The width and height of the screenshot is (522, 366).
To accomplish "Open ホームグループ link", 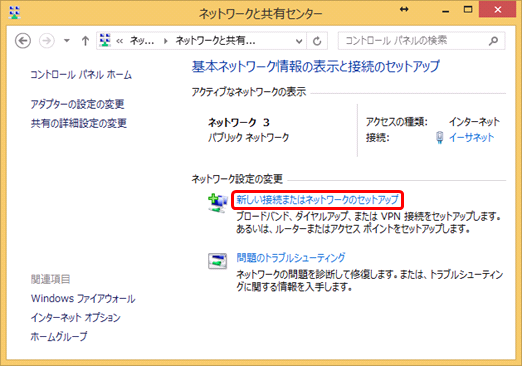I will coord(59,336).
